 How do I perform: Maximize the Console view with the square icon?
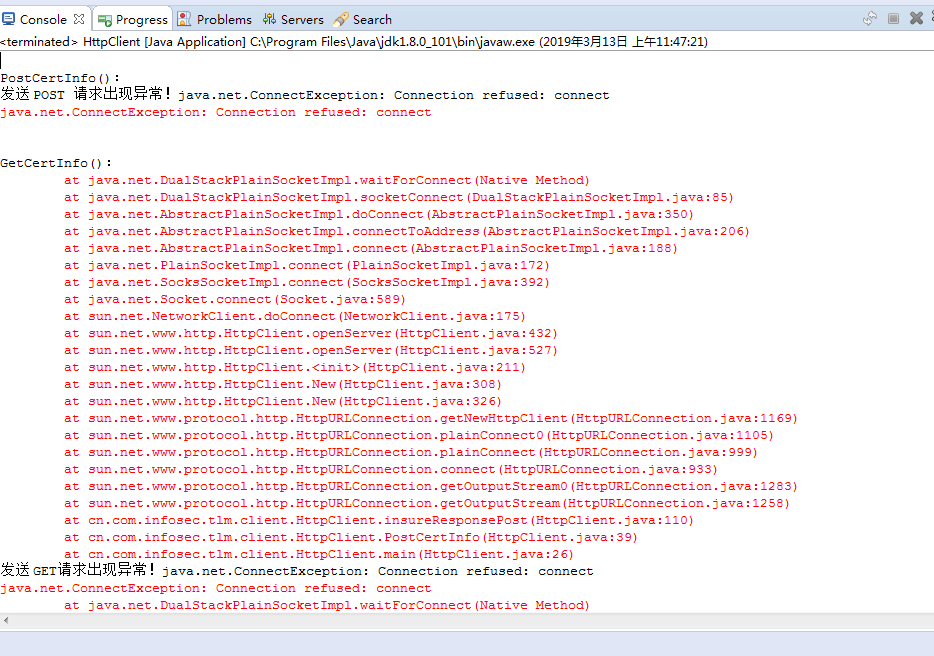coord(893,16)
